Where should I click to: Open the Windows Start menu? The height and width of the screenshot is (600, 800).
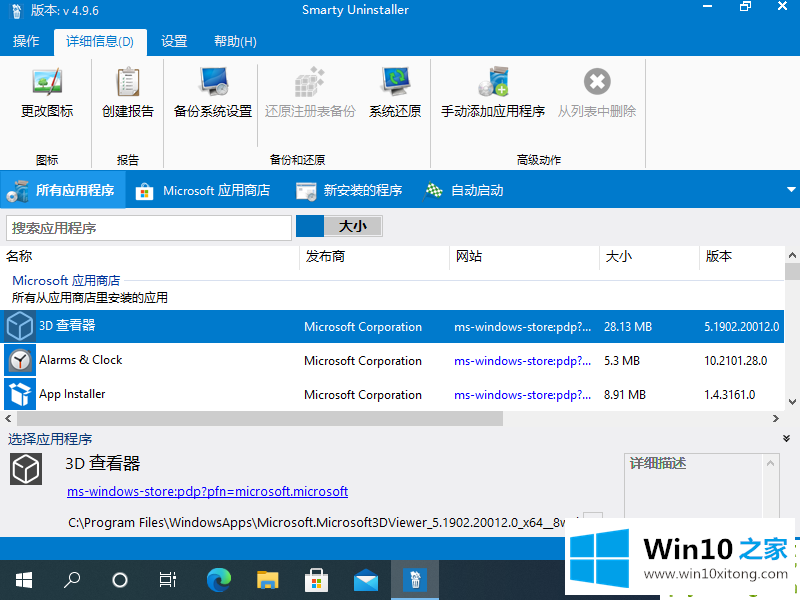click(23, 580)
